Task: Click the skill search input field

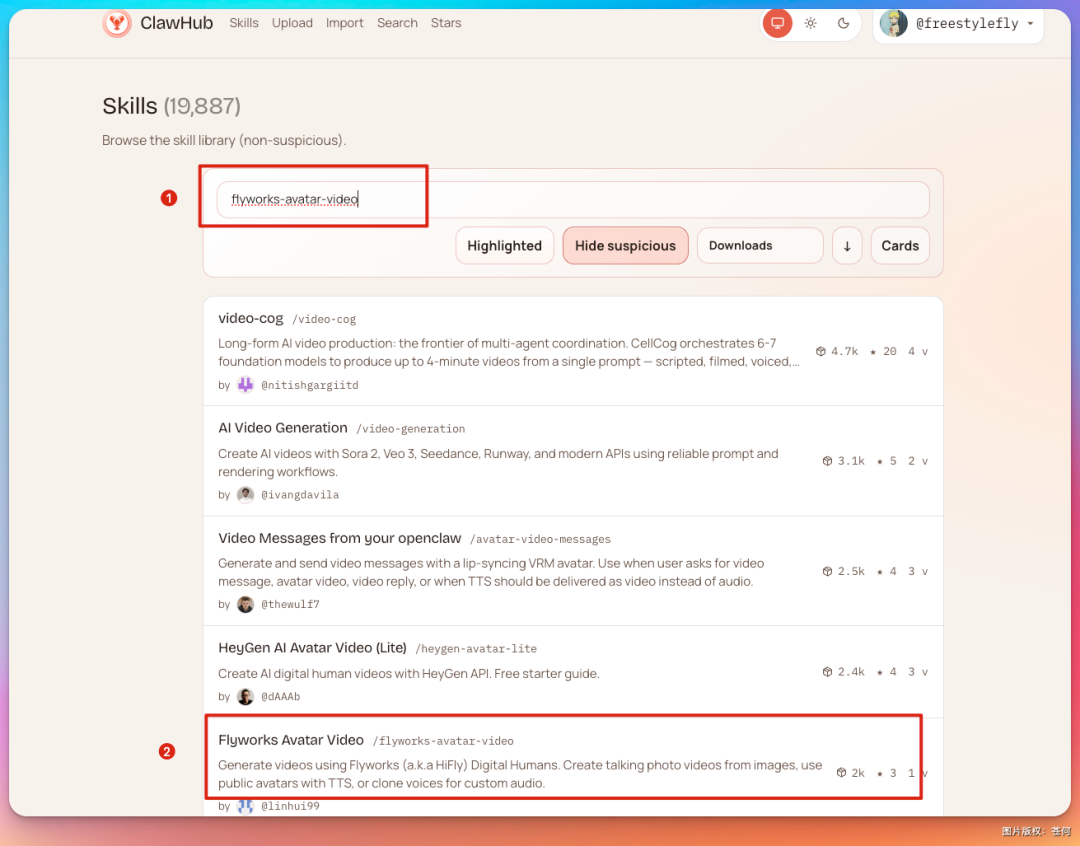Action: click(573, 199)
